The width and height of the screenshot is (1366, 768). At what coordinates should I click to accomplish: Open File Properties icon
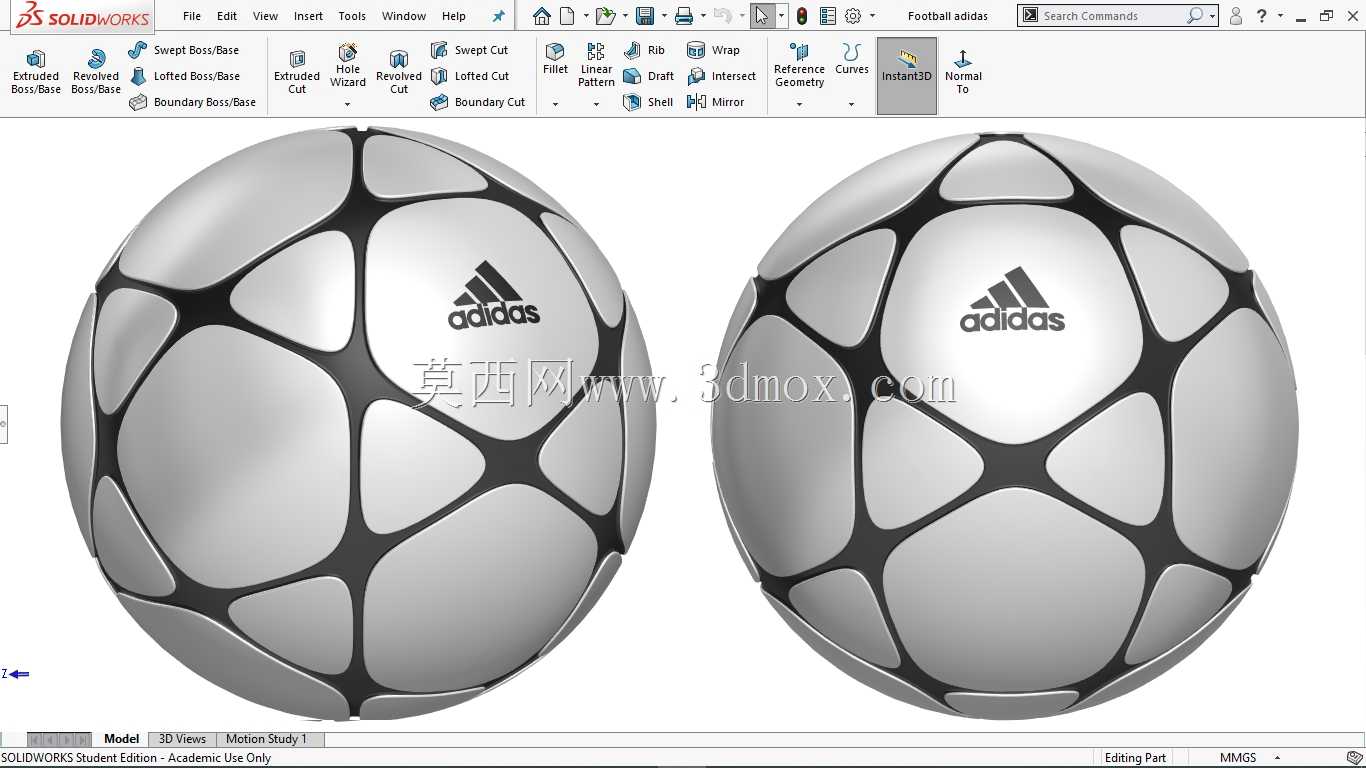pyautogui.click(x=827, y=16)
